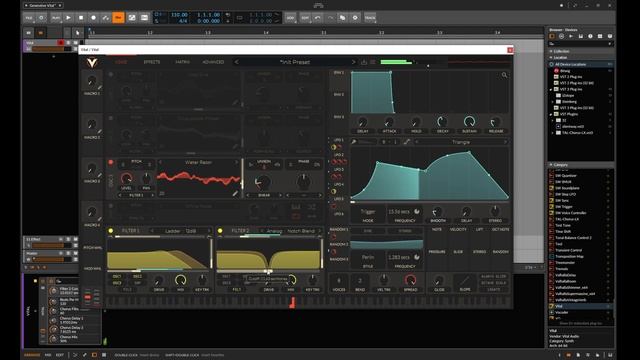This screenshot has width=640, height=360.
Task: Click the oscillator 3 LEVEL knob
Action: (127, 178)
